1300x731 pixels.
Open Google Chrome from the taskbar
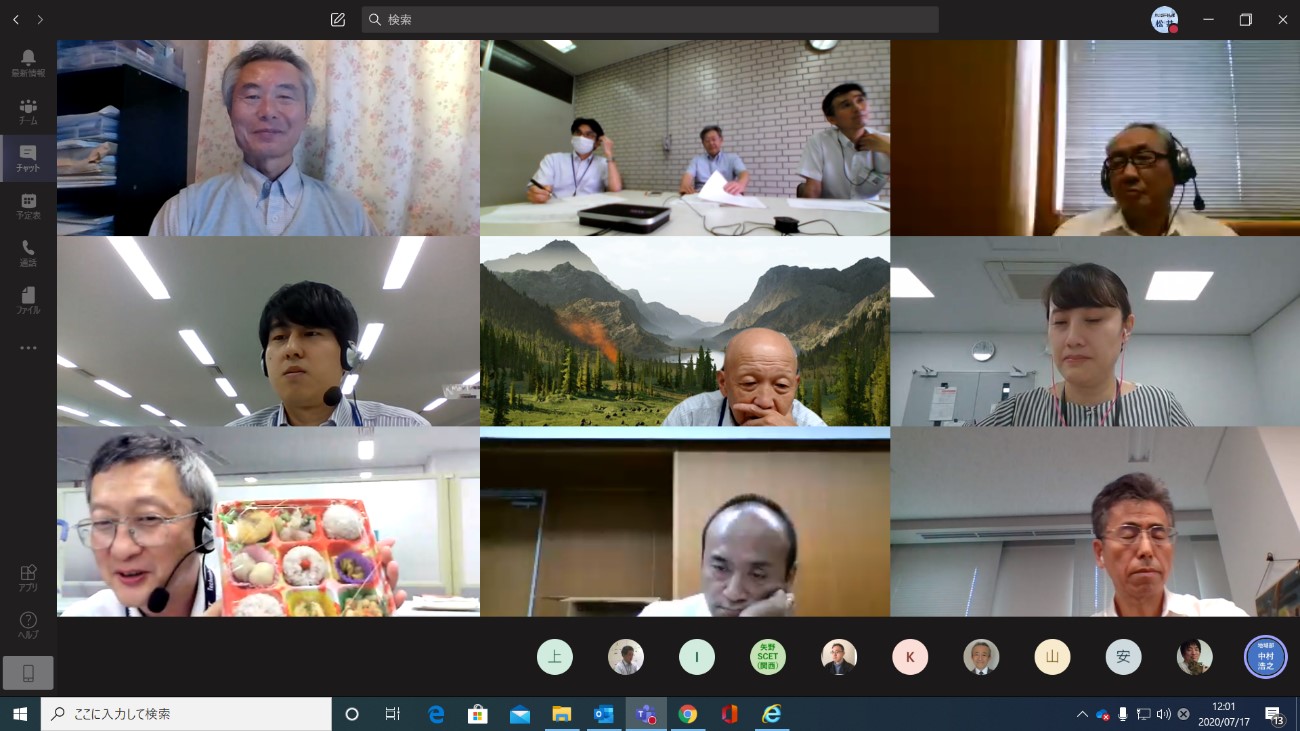point(687,714)
